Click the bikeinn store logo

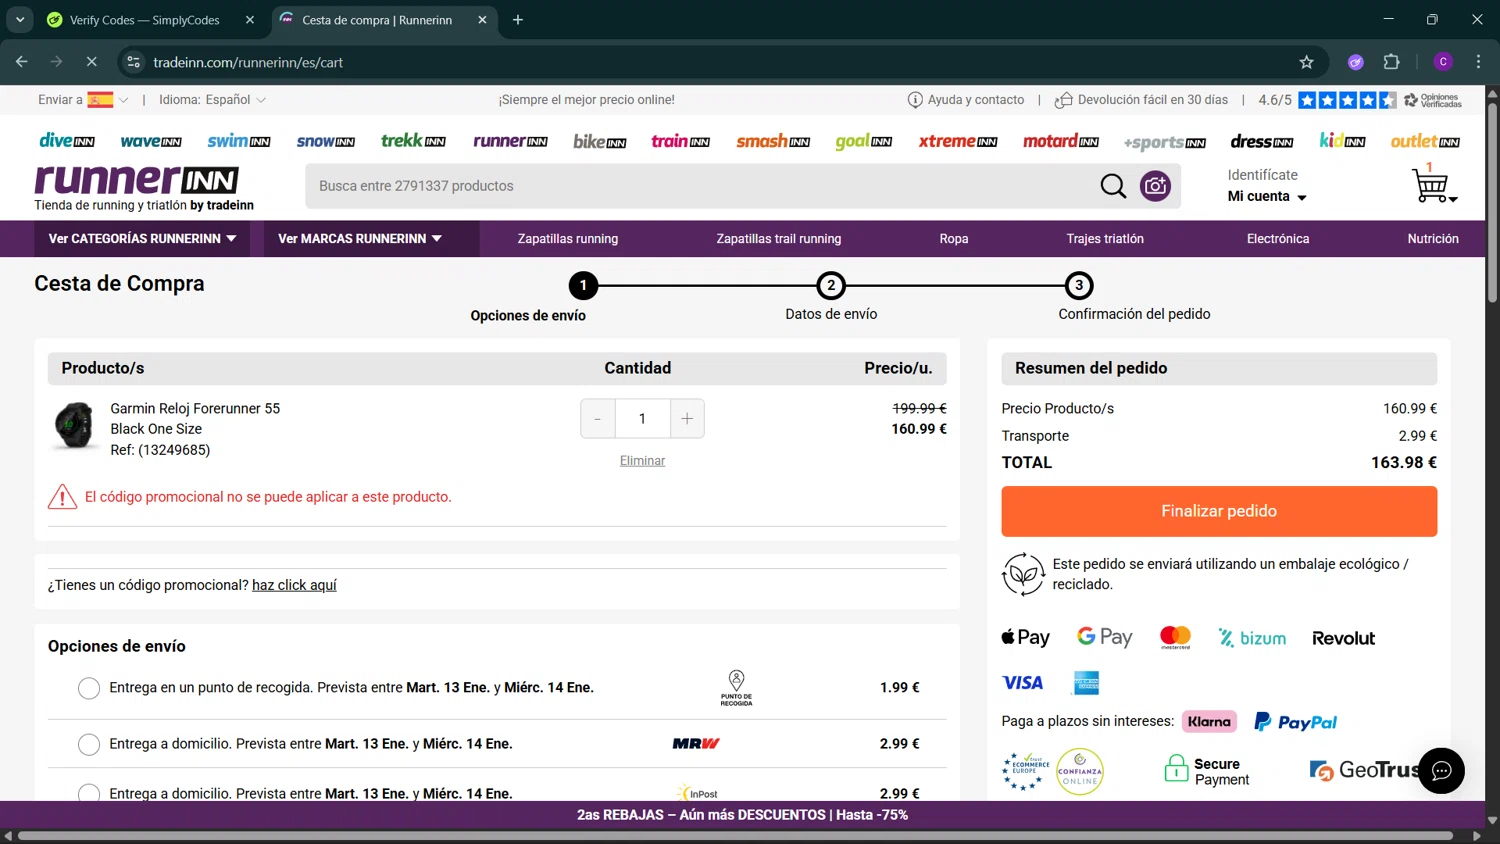[x=599, y=141]
